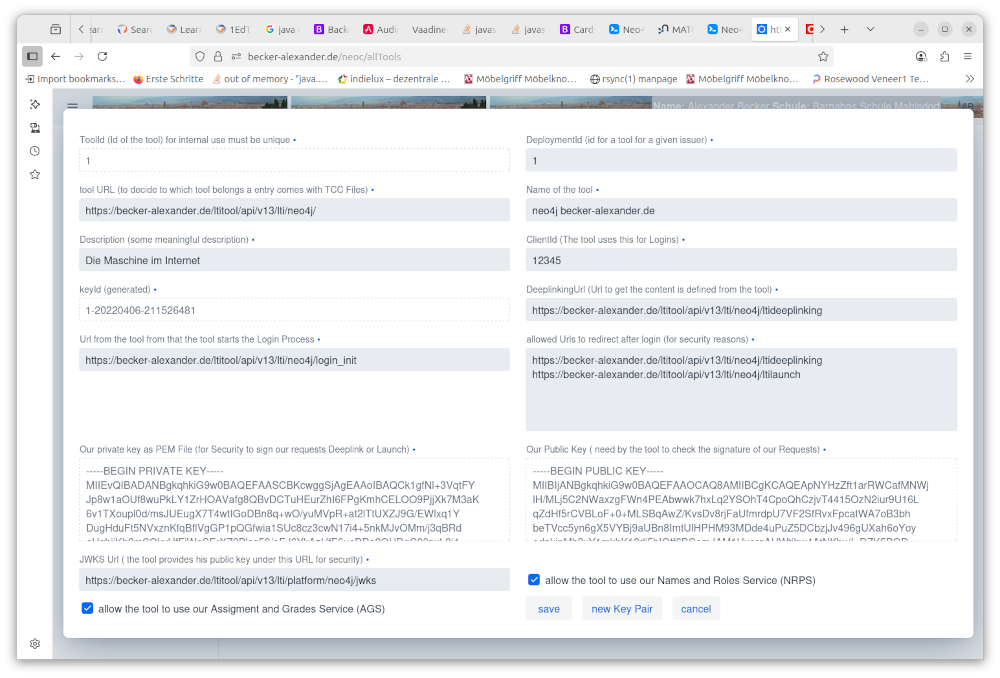This screenshot has height=678, width=1000.
Task: Click the cancel button
Action: point(696,608)
